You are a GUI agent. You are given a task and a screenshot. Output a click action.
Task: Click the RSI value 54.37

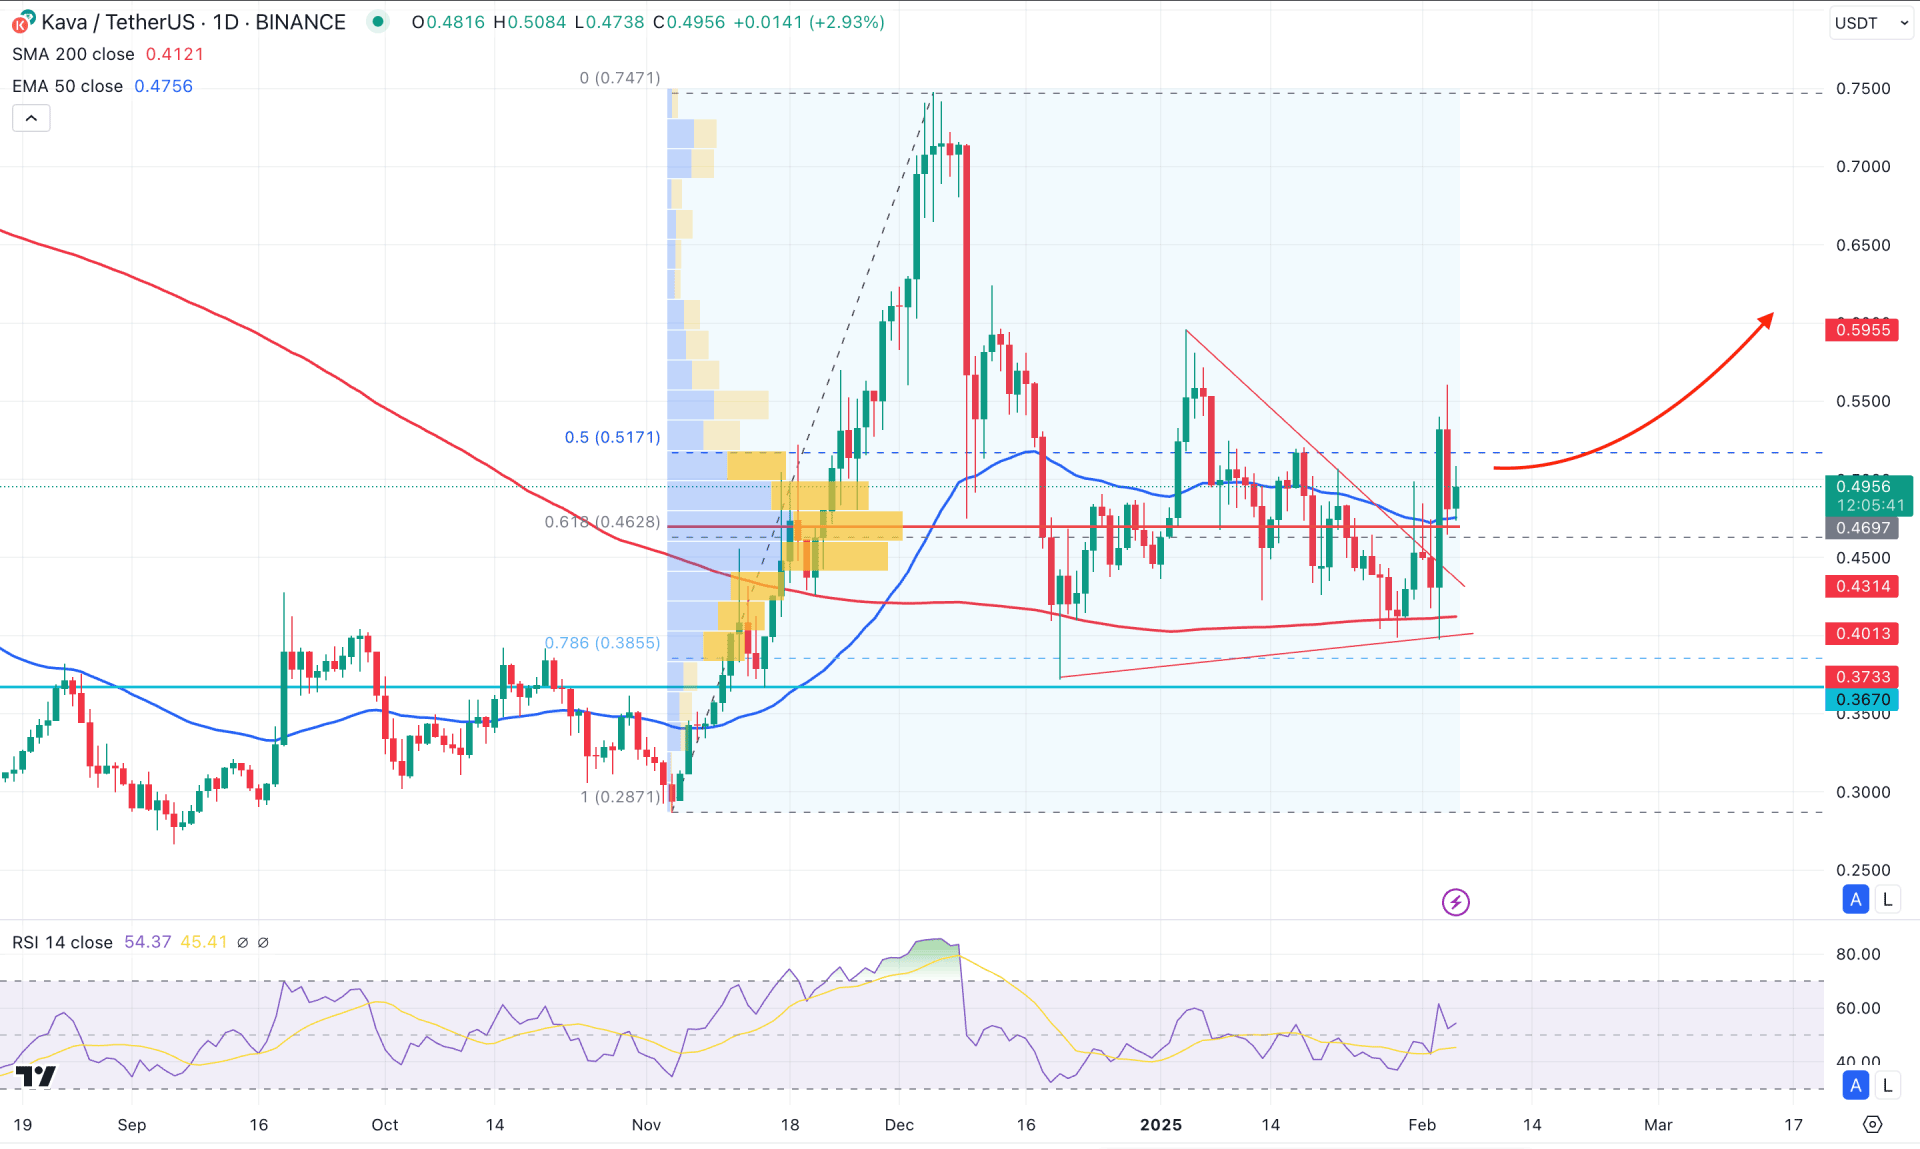[148, 942]
